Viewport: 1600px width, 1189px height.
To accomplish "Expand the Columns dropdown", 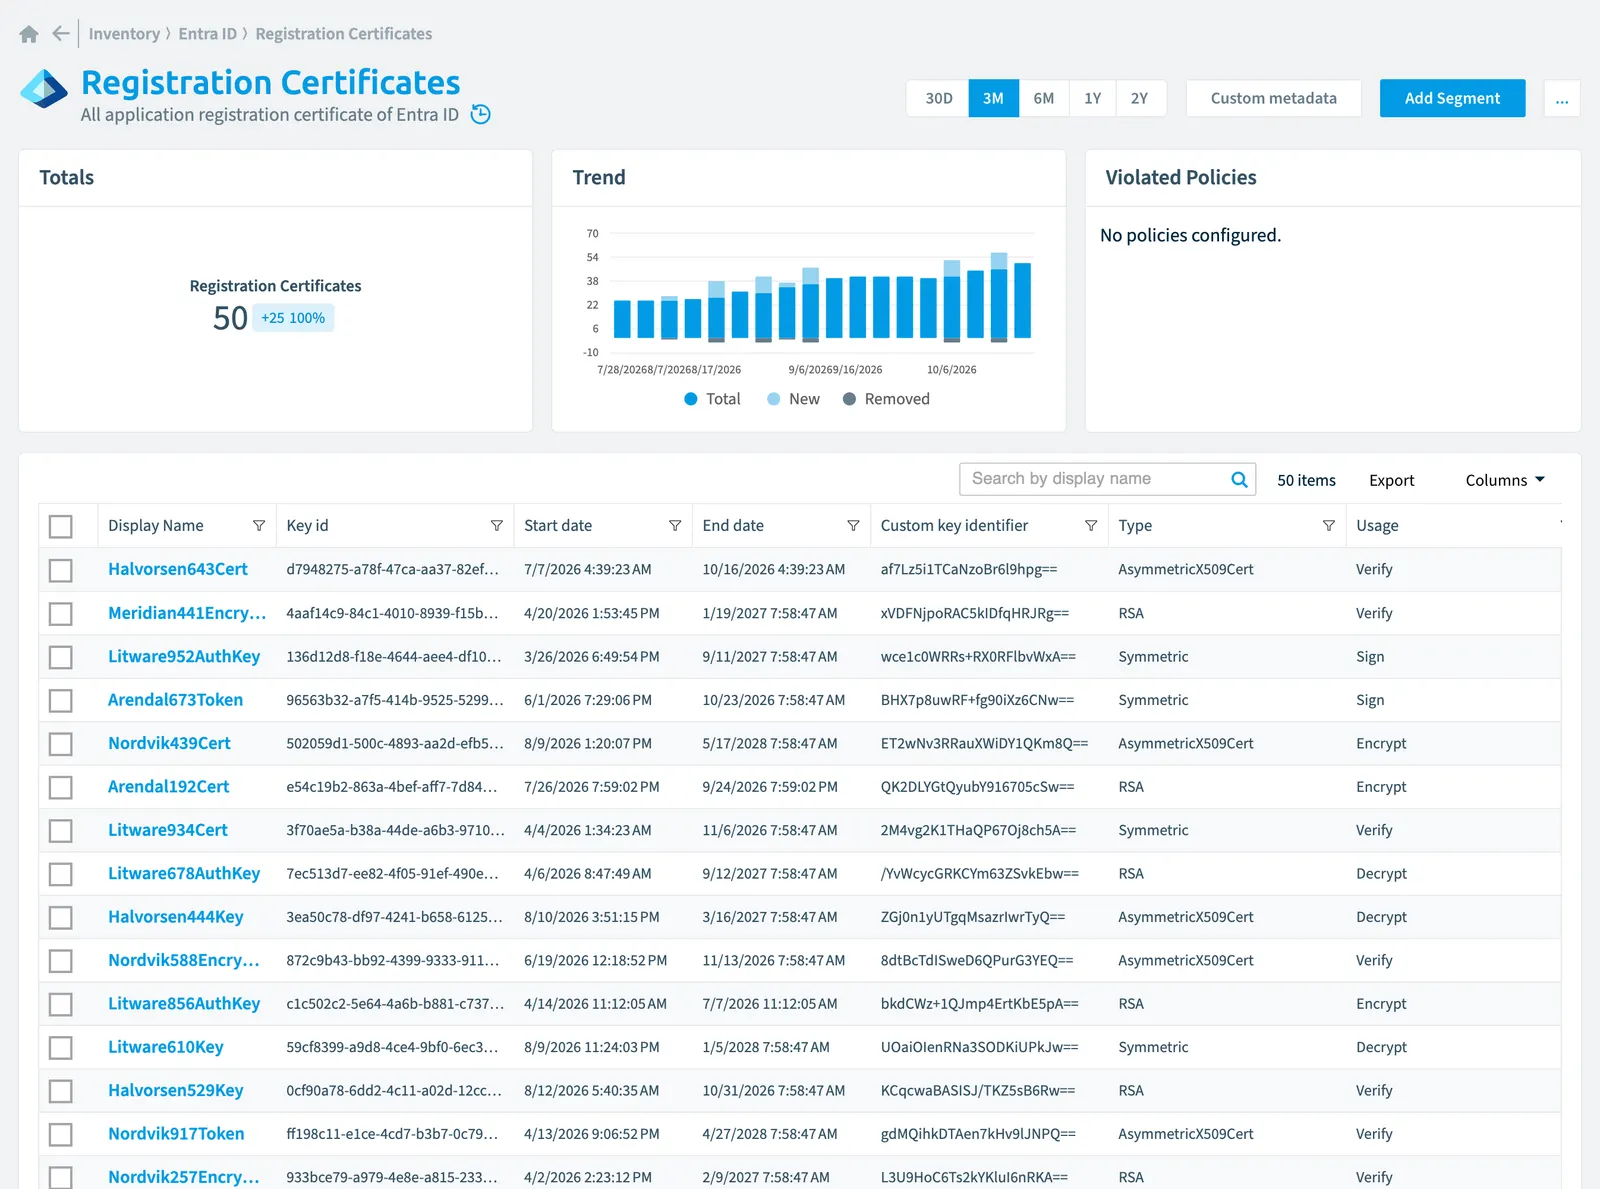I will [1505, 480].
